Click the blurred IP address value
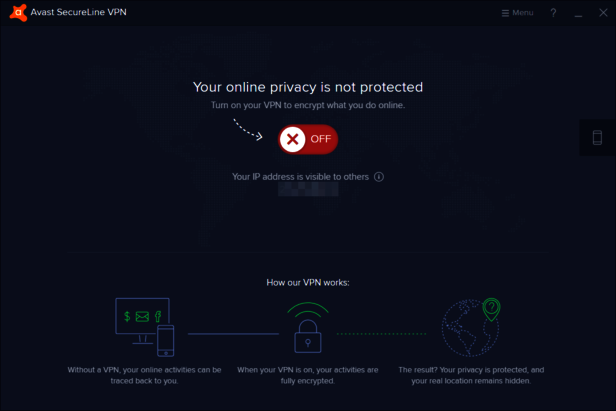 point(308,188)
